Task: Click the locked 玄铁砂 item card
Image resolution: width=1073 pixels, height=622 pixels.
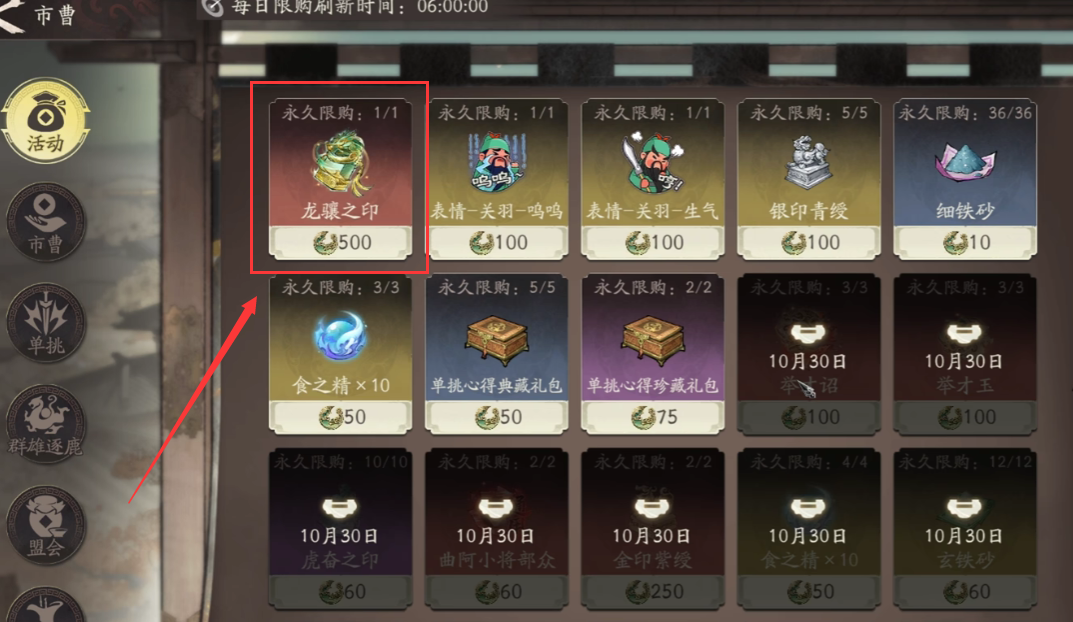Action: coord(964,529)
